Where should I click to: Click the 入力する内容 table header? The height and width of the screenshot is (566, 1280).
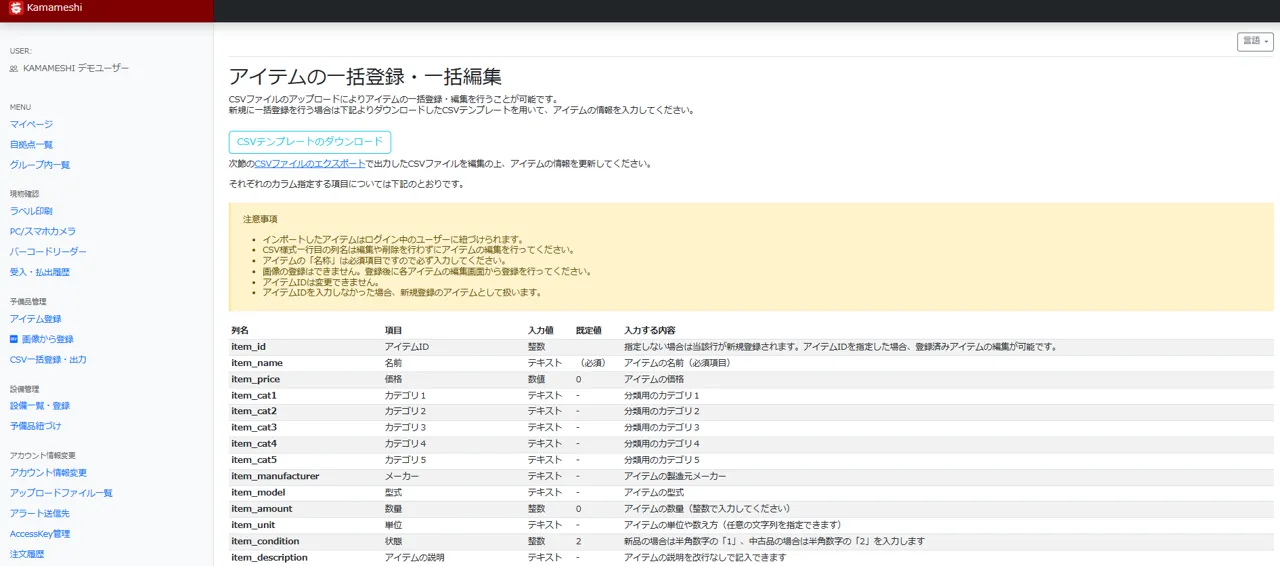click(x=650, y=330)
